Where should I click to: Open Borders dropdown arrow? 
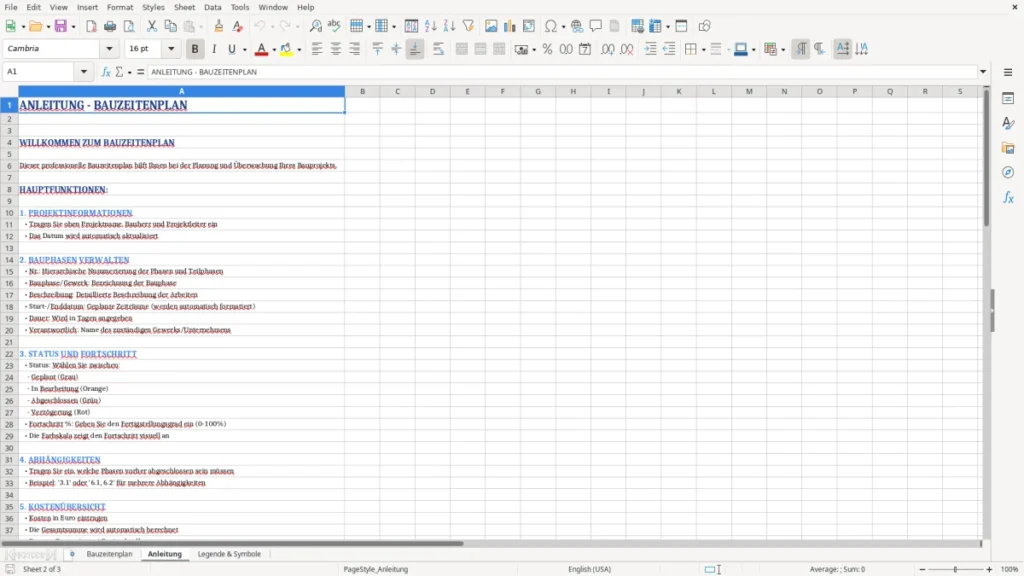(x=703, y=50)
